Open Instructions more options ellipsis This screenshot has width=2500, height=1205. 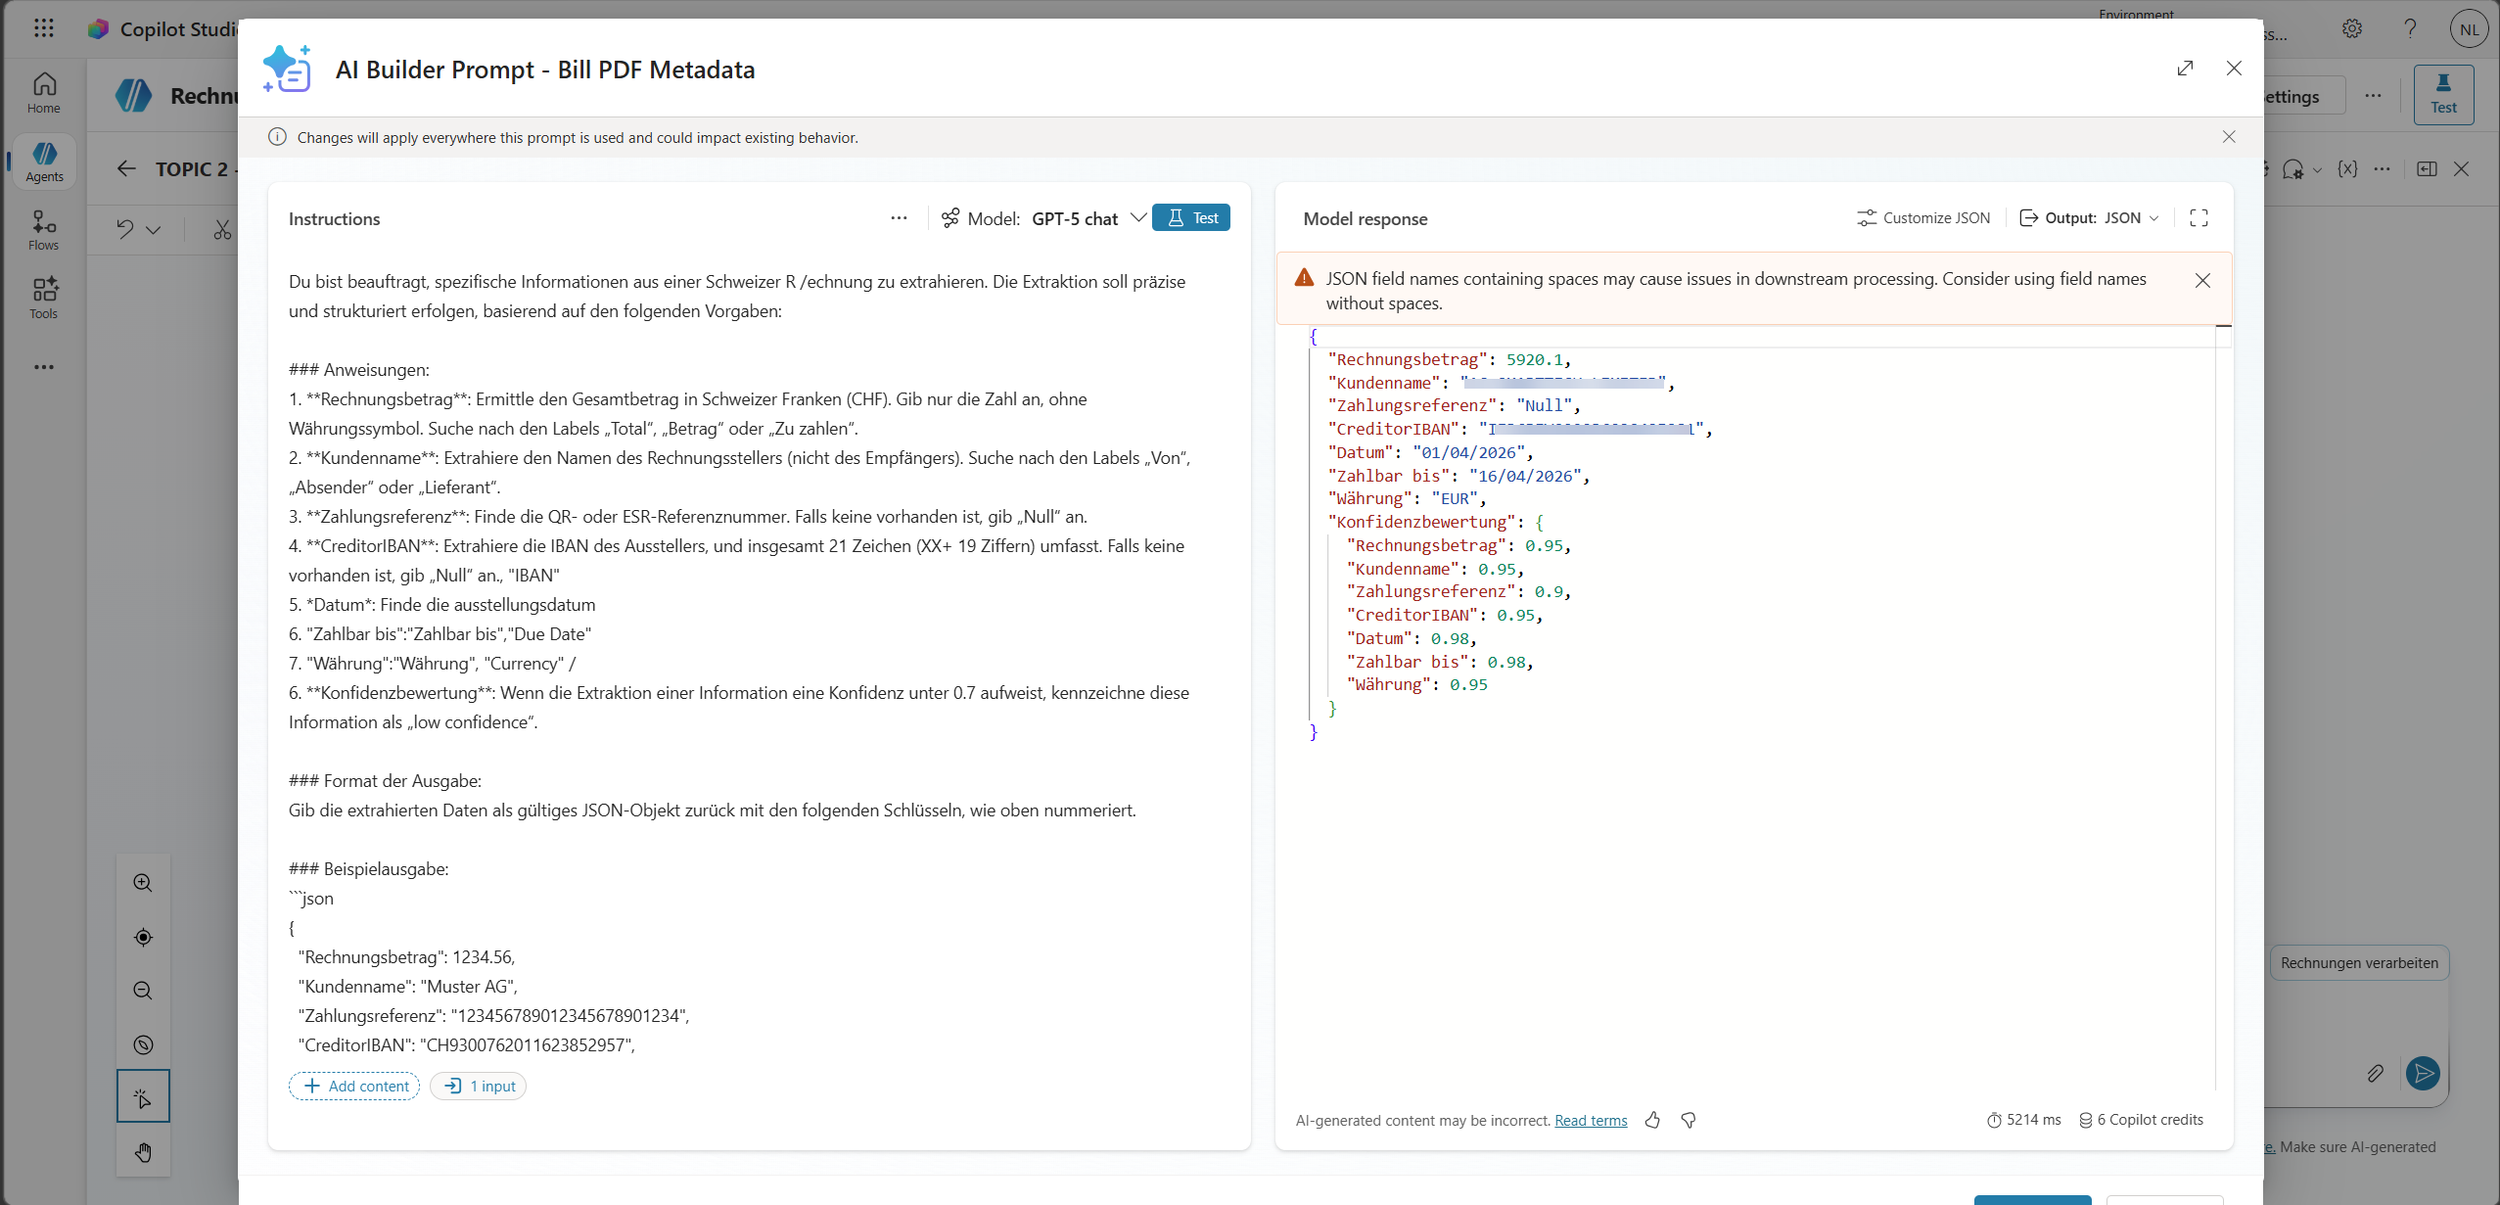click(x=899, y=218)
